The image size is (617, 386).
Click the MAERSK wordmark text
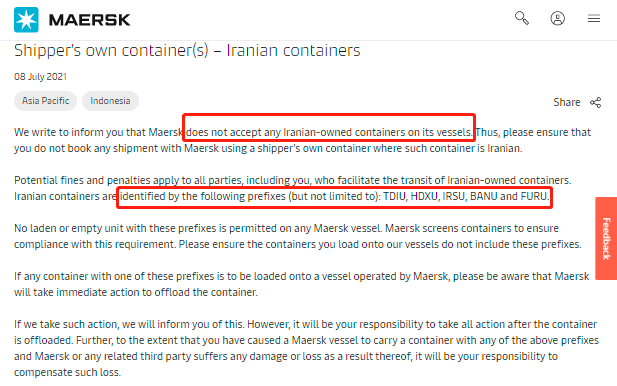click(x=90, y=20)
